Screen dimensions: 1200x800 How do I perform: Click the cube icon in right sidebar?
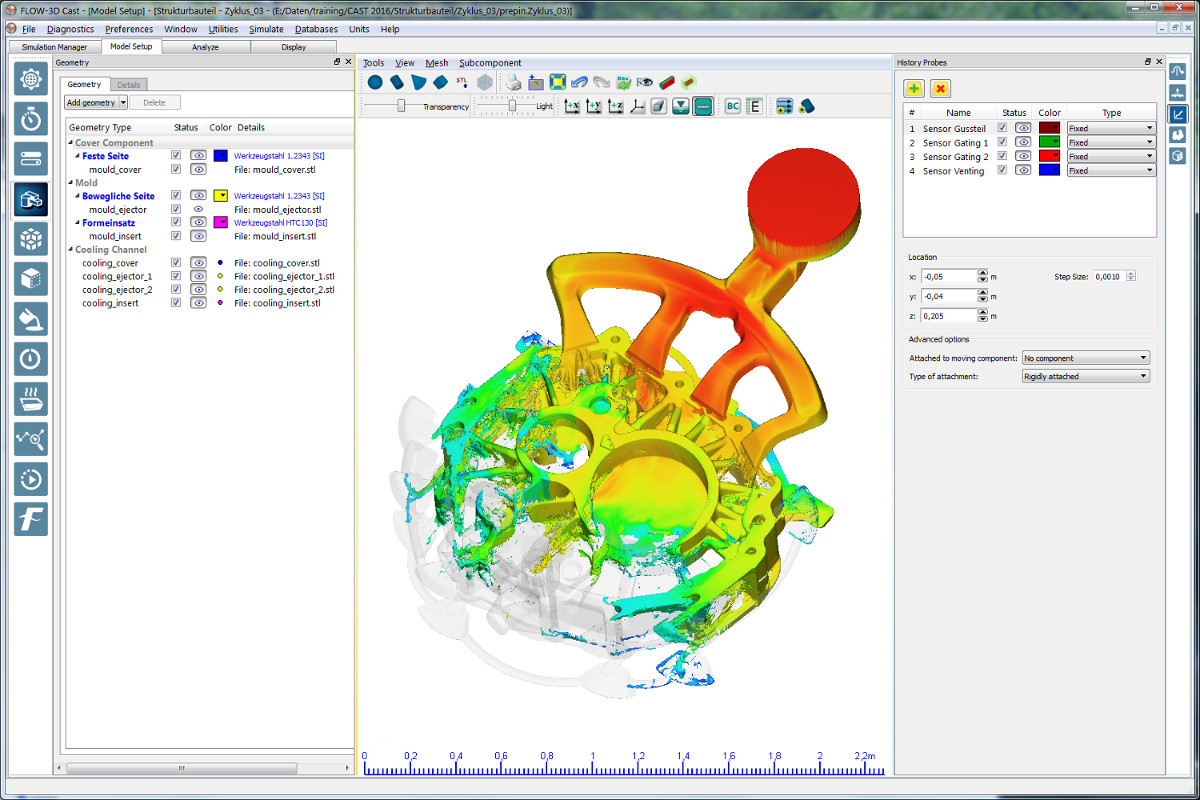tap(1177, 156)
